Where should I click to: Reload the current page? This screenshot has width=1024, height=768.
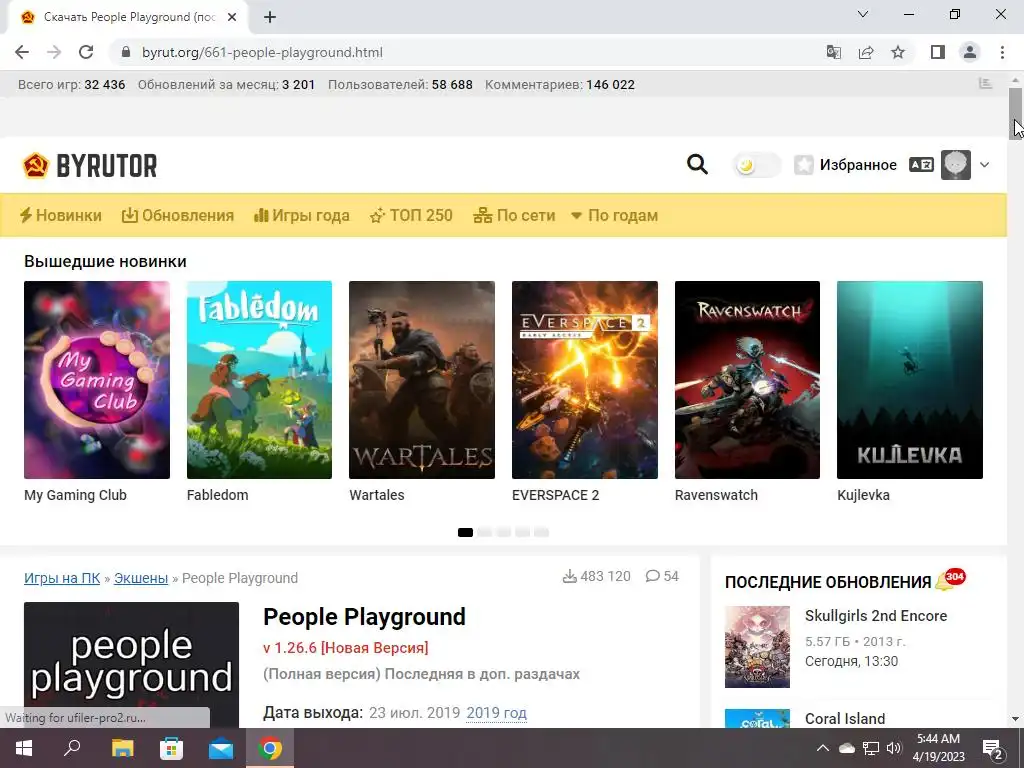pos(86,52)
